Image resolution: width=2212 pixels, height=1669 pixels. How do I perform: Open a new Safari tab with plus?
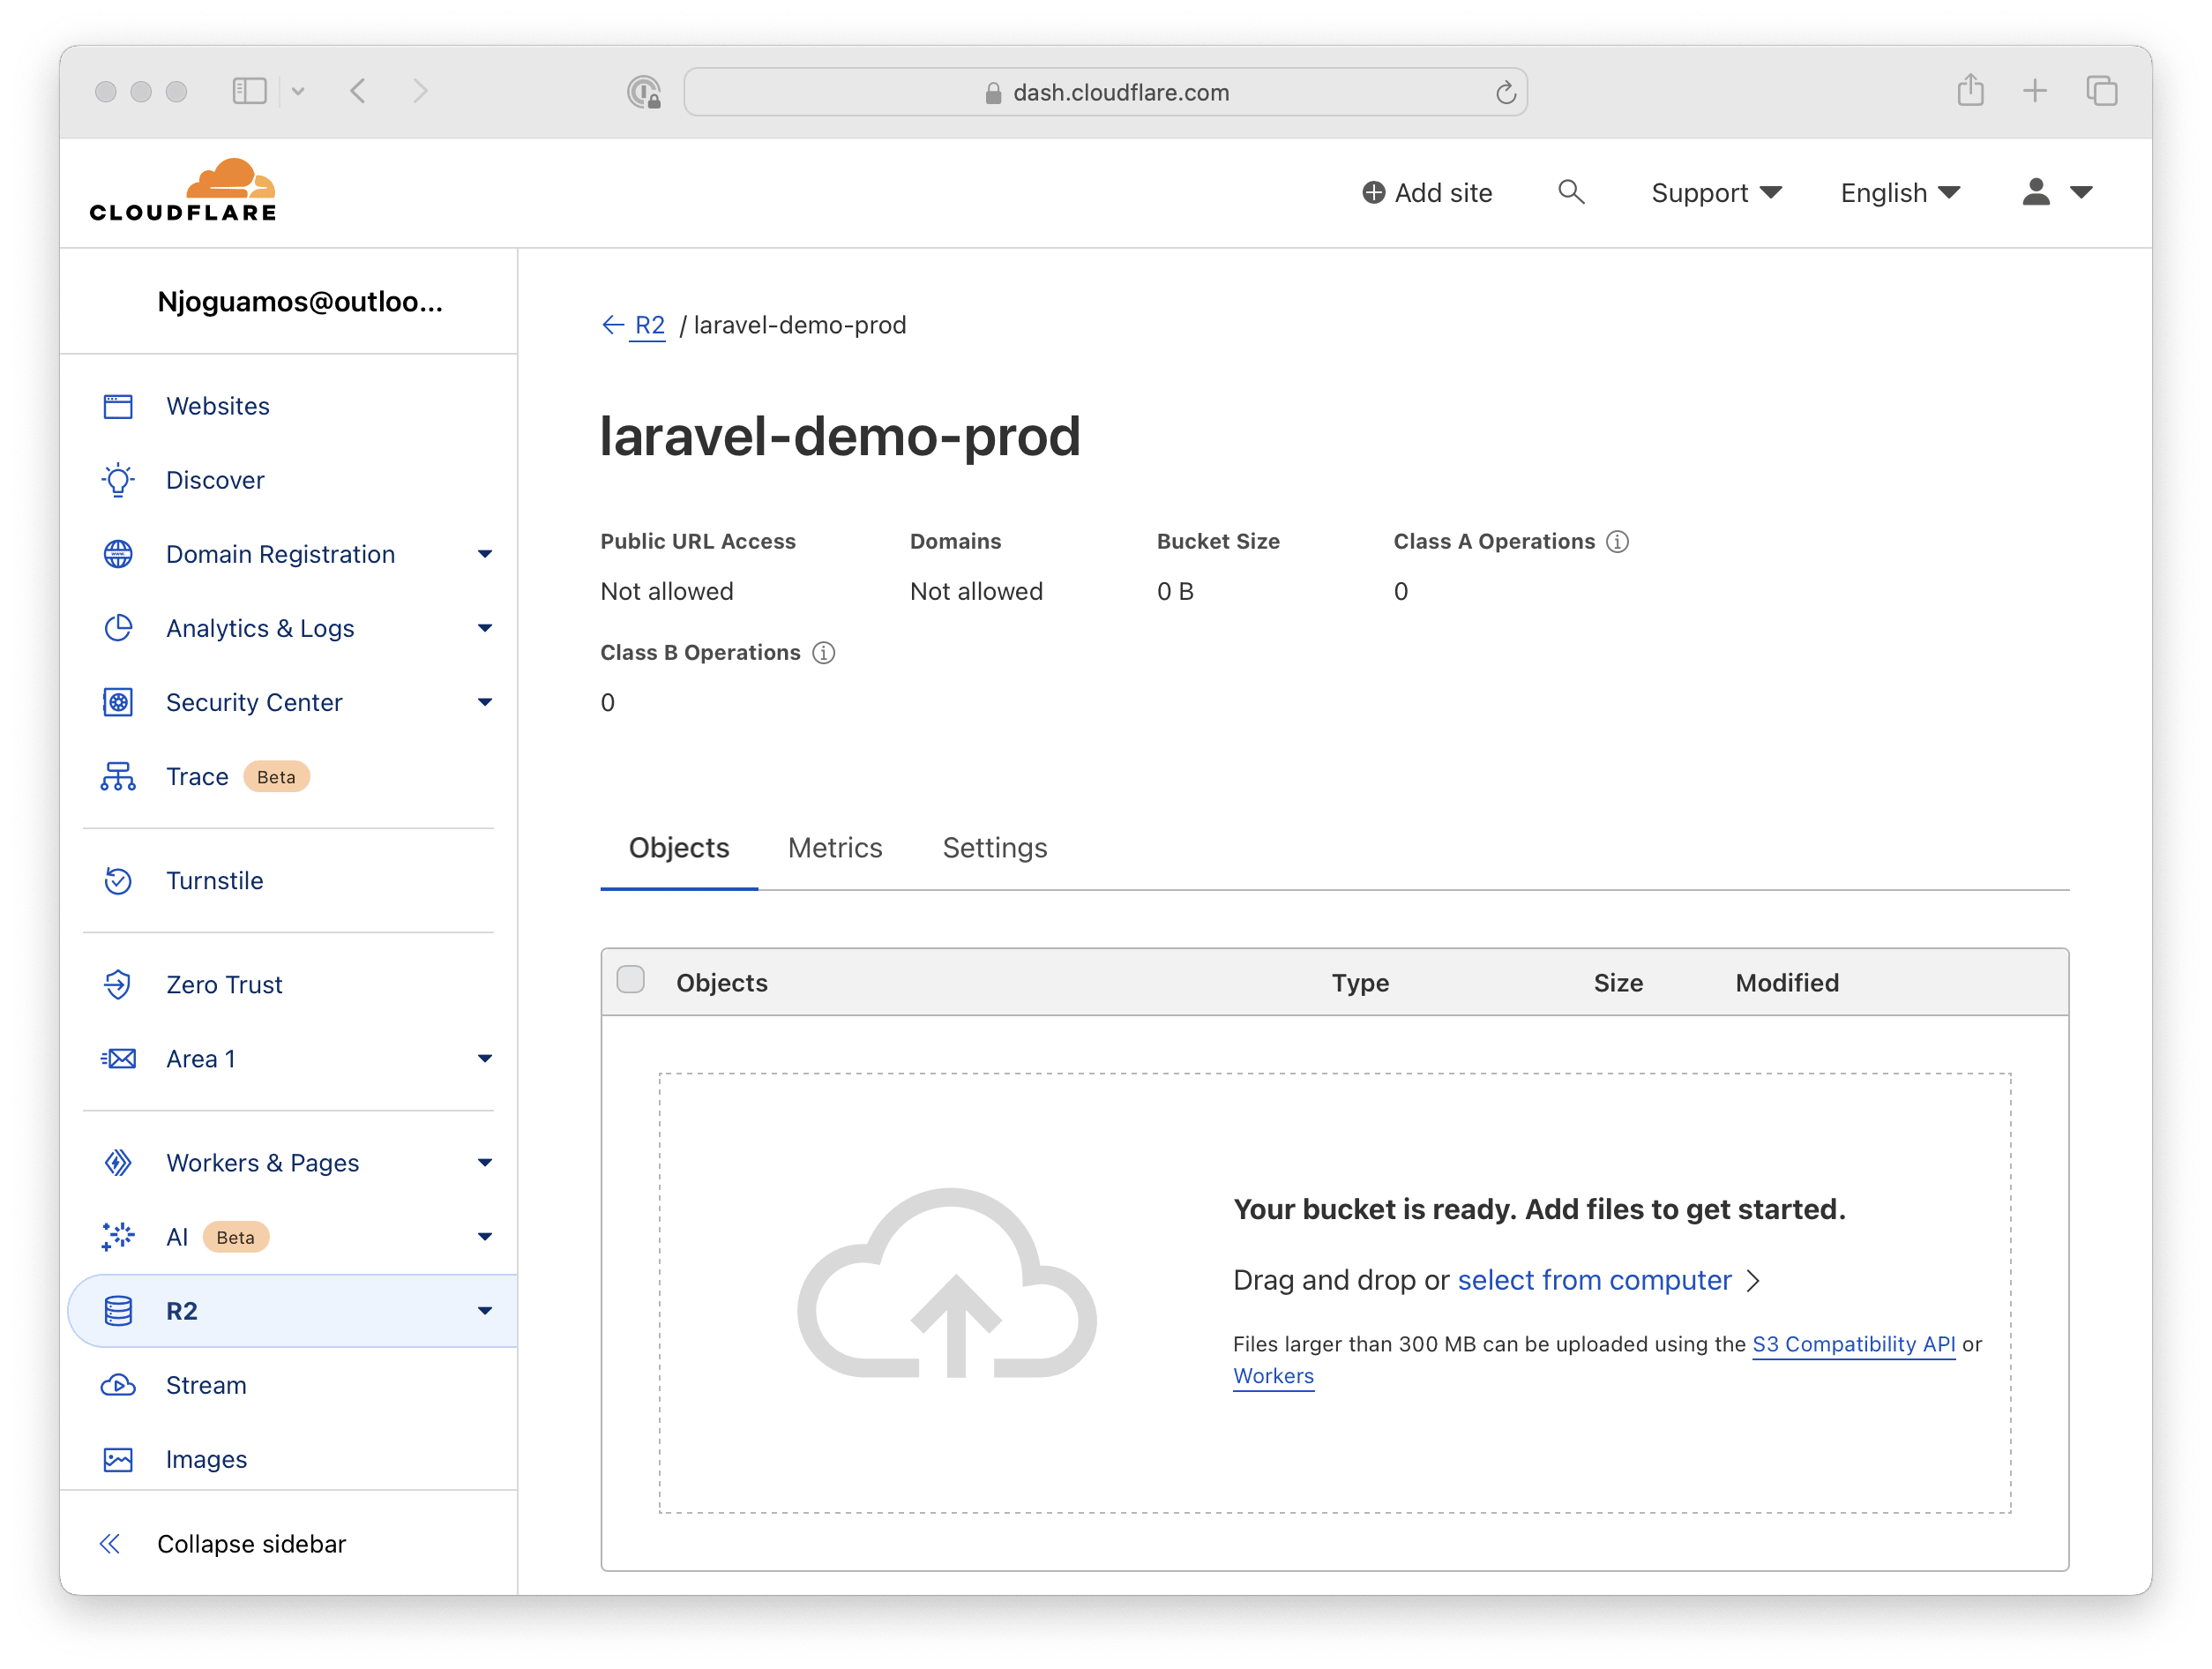2034,91
